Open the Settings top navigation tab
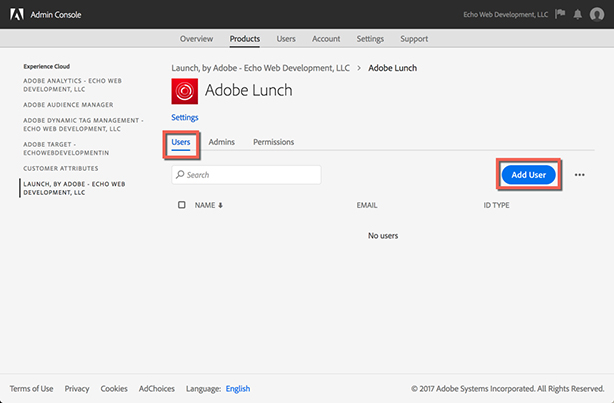 (x=370, y=39)
